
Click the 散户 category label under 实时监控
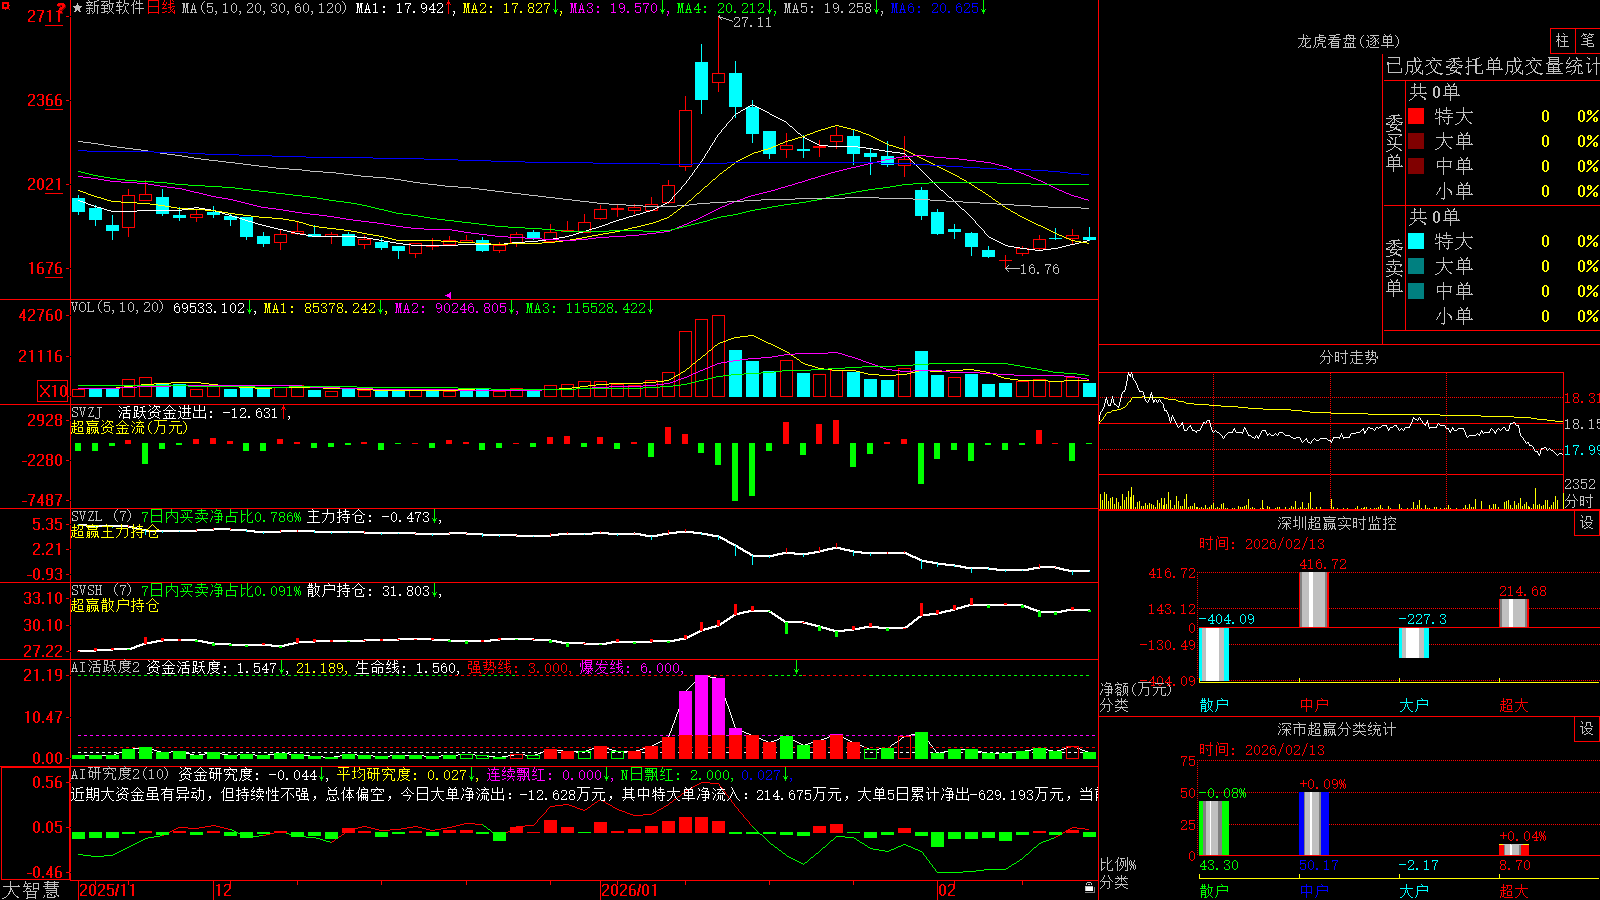tap(1214, 705)
